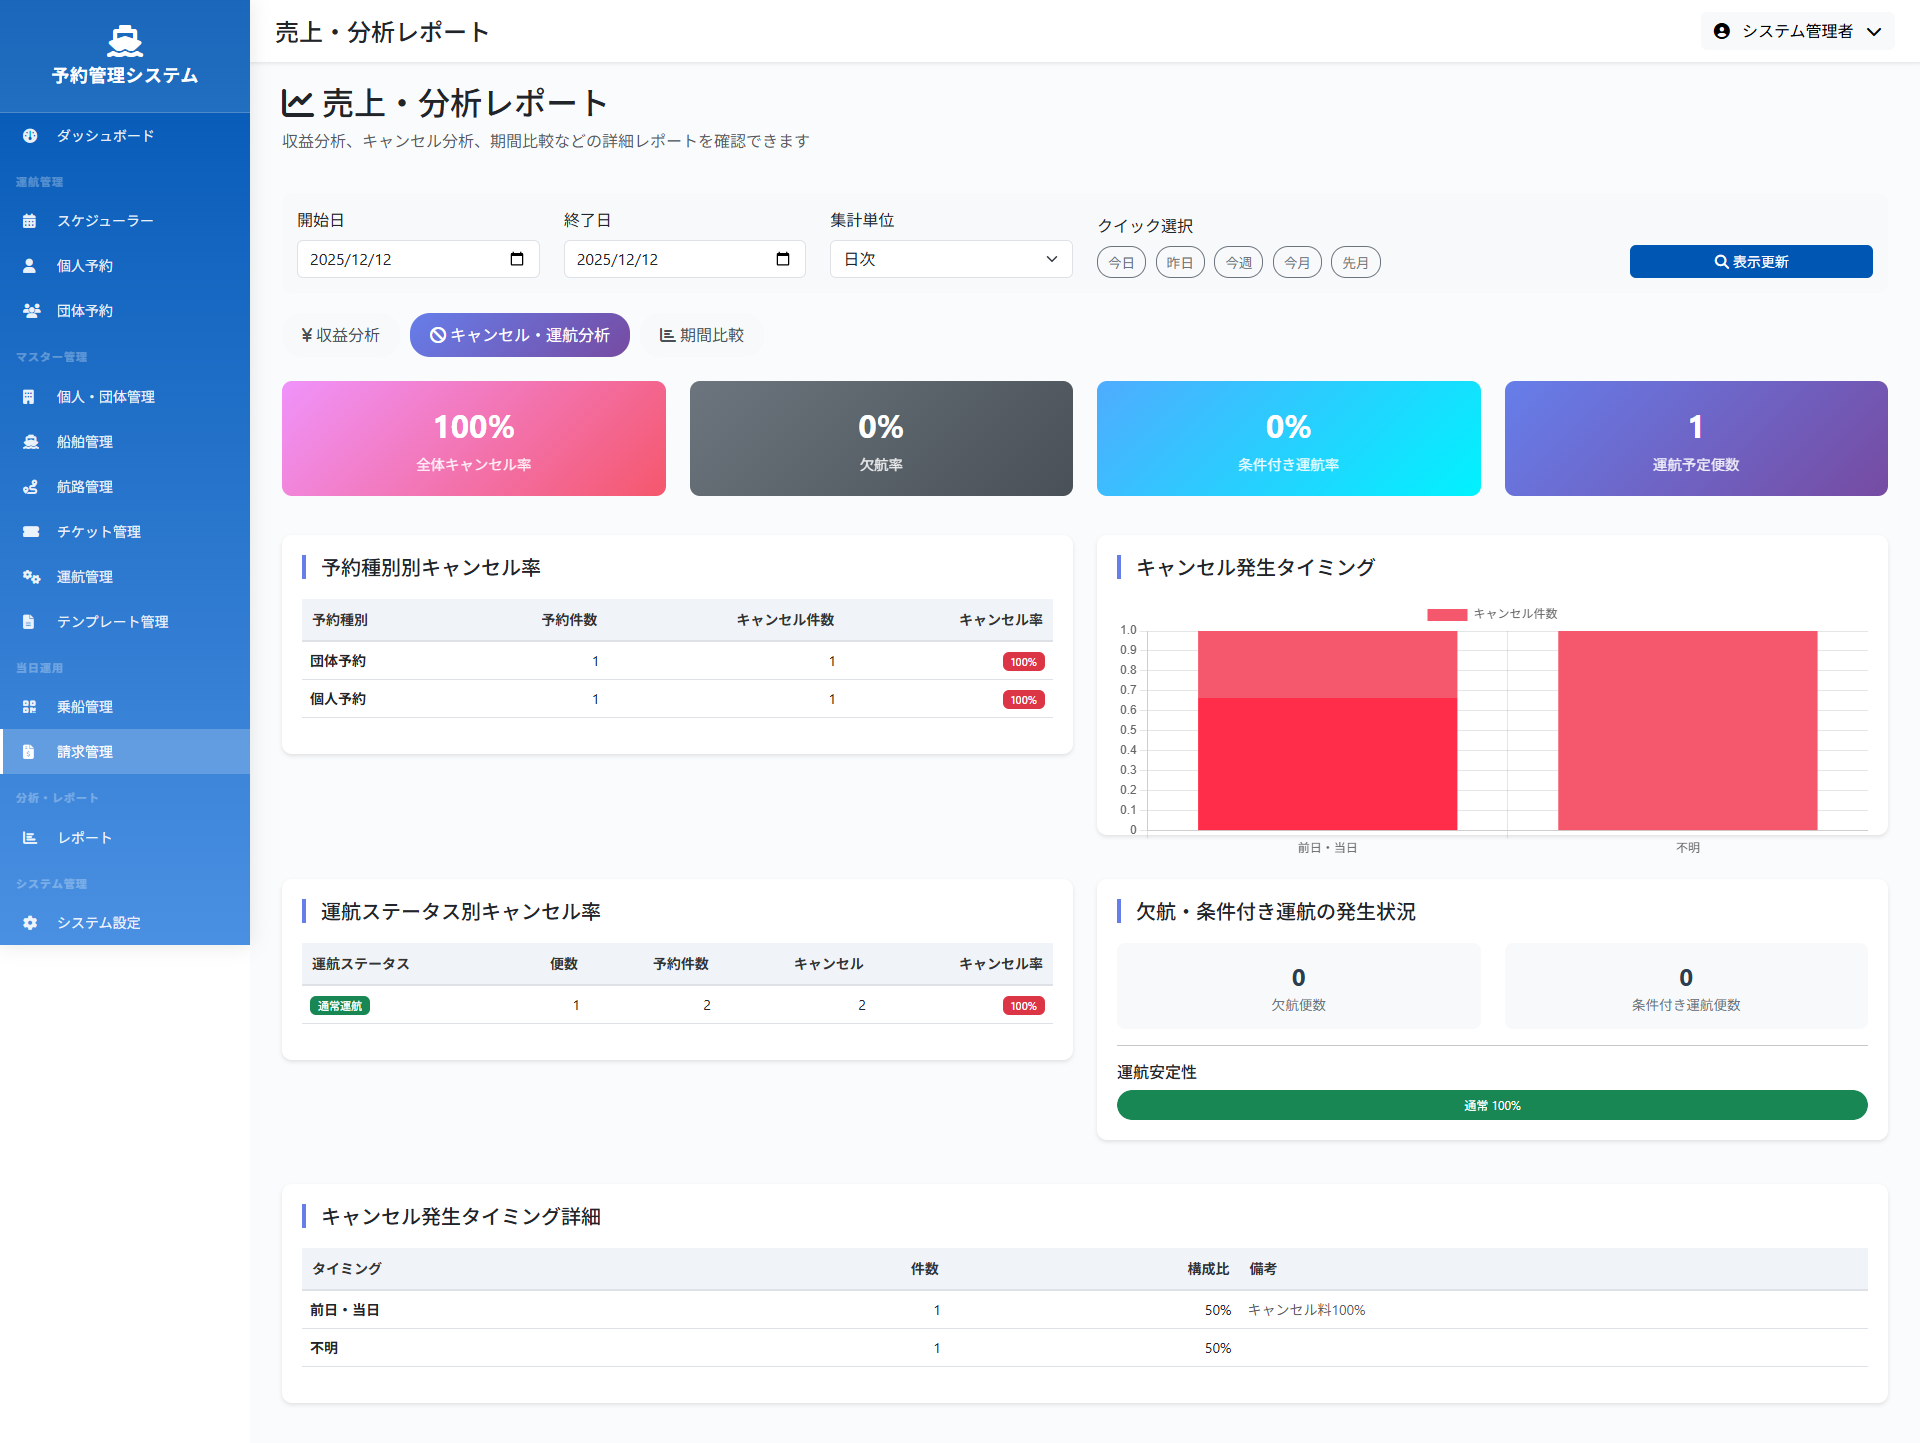Select the 今日 quick filter chip
1920x1443 pixels.
[x=1121, y=263]
